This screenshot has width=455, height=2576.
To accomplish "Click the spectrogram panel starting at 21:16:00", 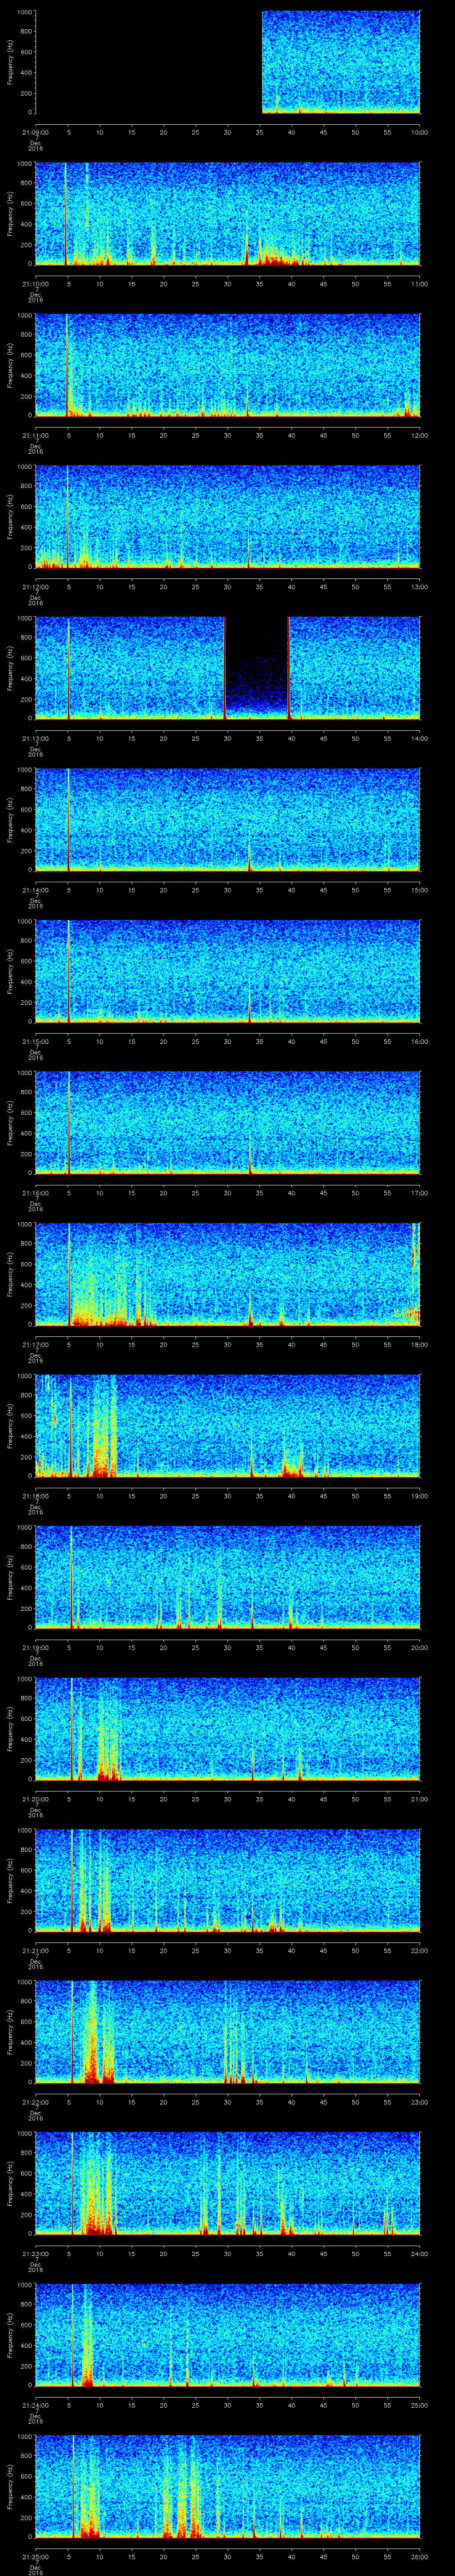I will tap(228, 1122).
